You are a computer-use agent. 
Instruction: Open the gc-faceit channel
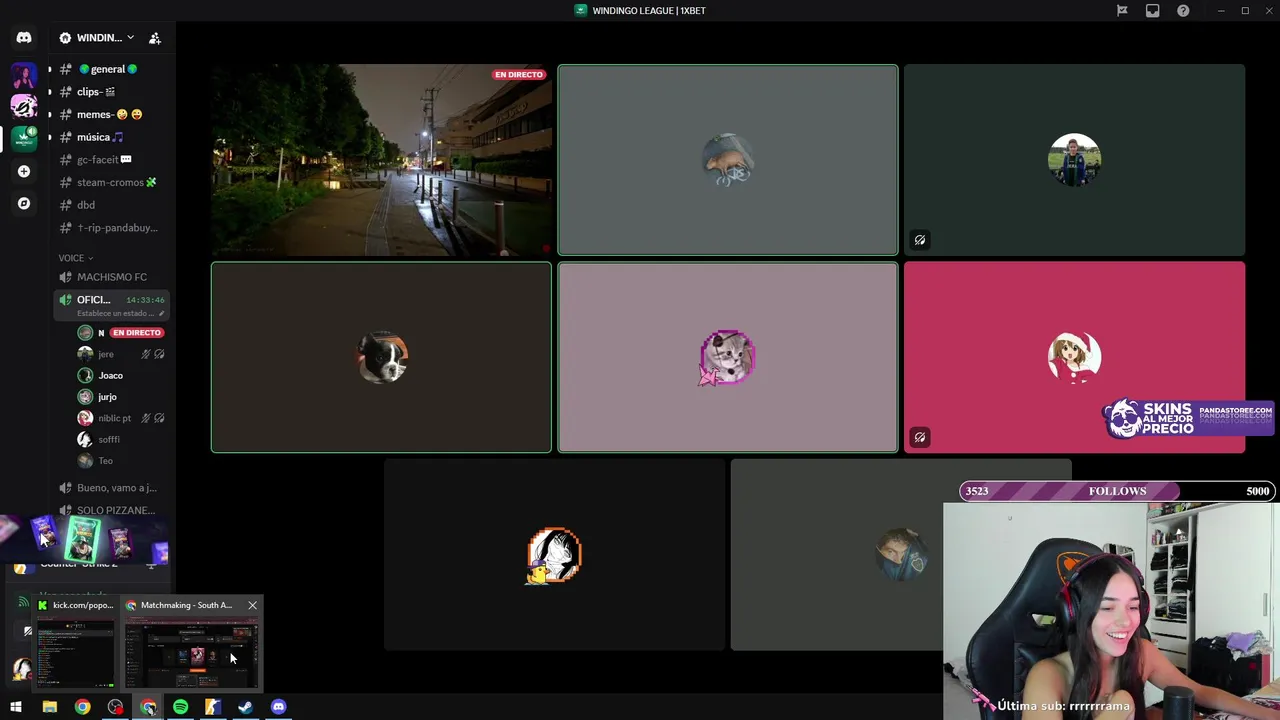[108, 160]
